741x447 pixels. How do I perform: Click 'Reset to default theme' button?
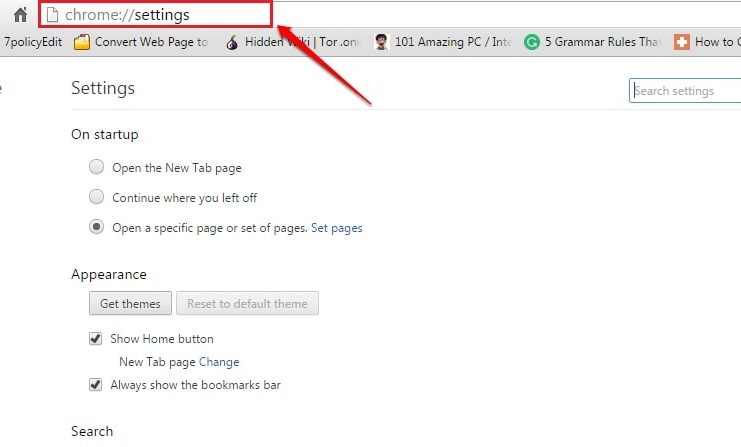pyautogui.click(x=248, y=303)
